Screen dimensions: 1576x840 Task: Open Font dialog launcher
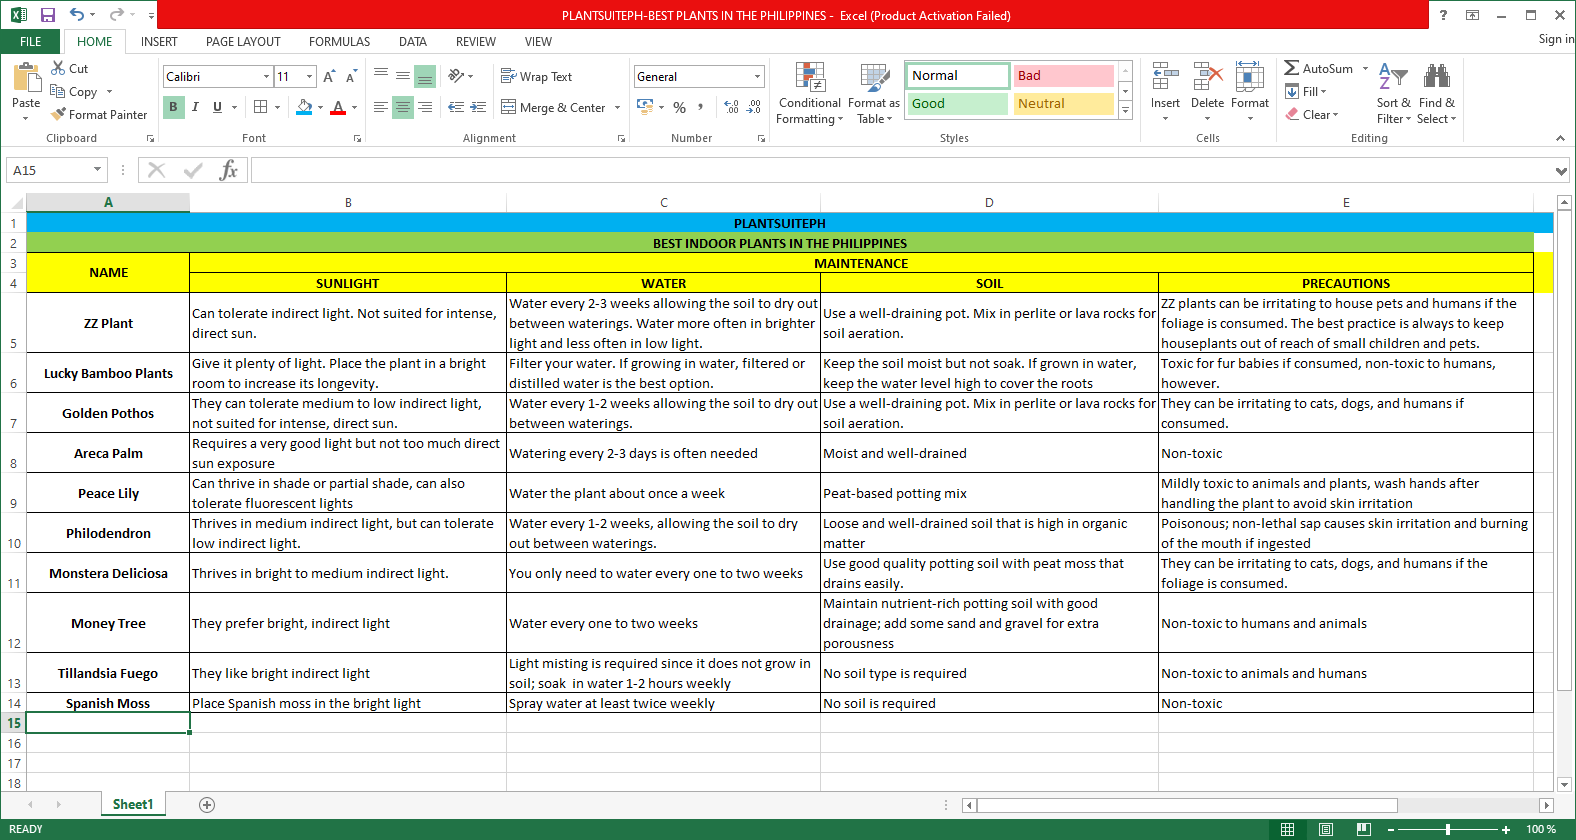[357, 139]
